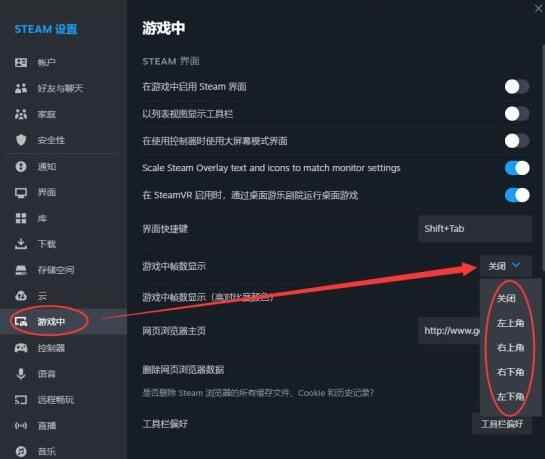
Task: Expand the 游戏中帧数显示 dropdown showing 关闭
Action: coord(506,266)
